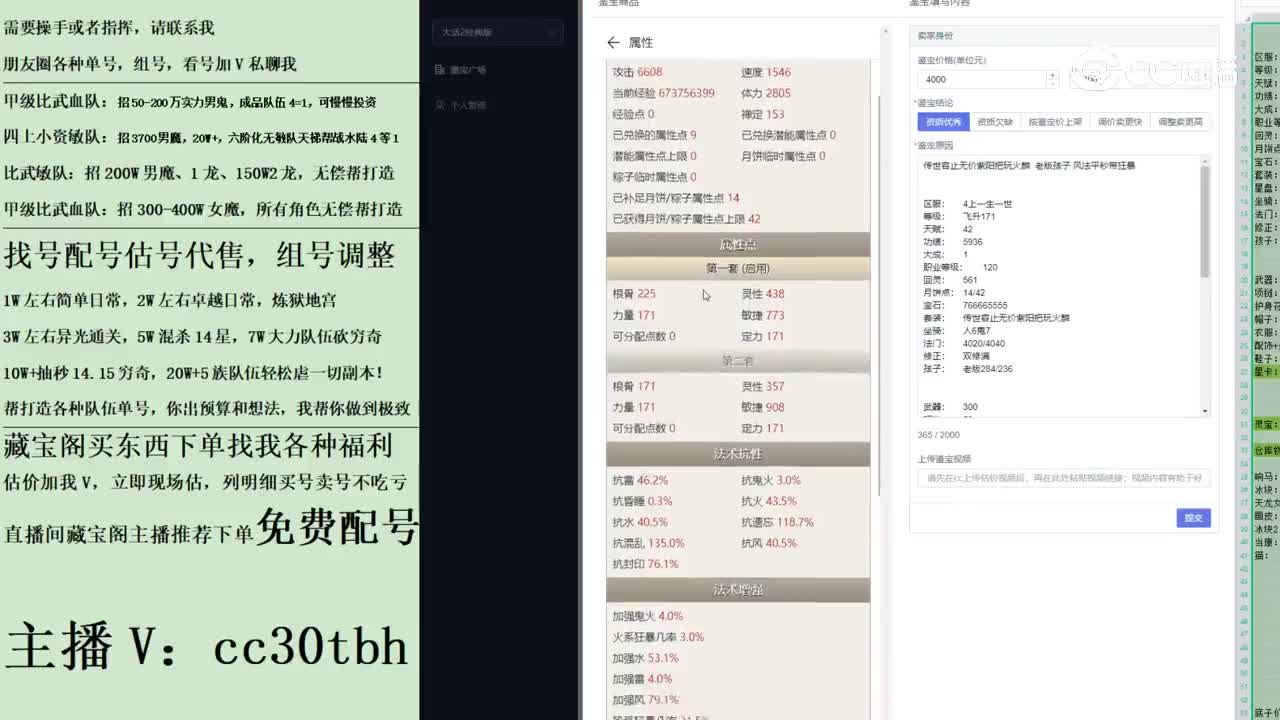The image size is (1280, 720).
Task: Click the 速度 1546 value
Action: [x=766, y=72]
